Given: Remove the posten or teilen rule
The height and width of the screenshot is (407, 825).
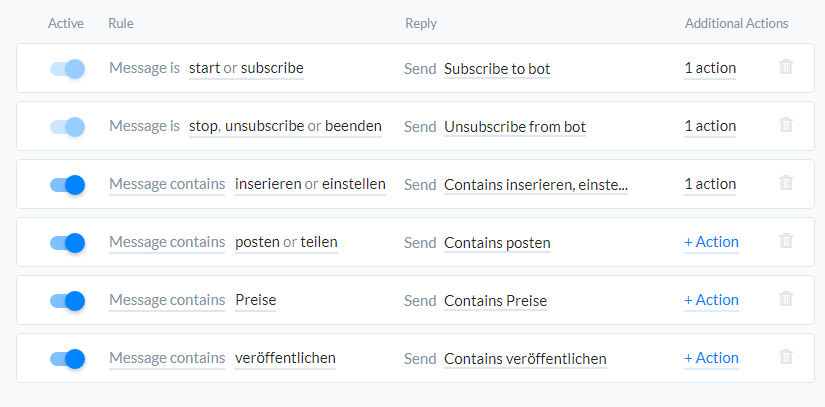Looking at the screenshot, I should [786, 241].
